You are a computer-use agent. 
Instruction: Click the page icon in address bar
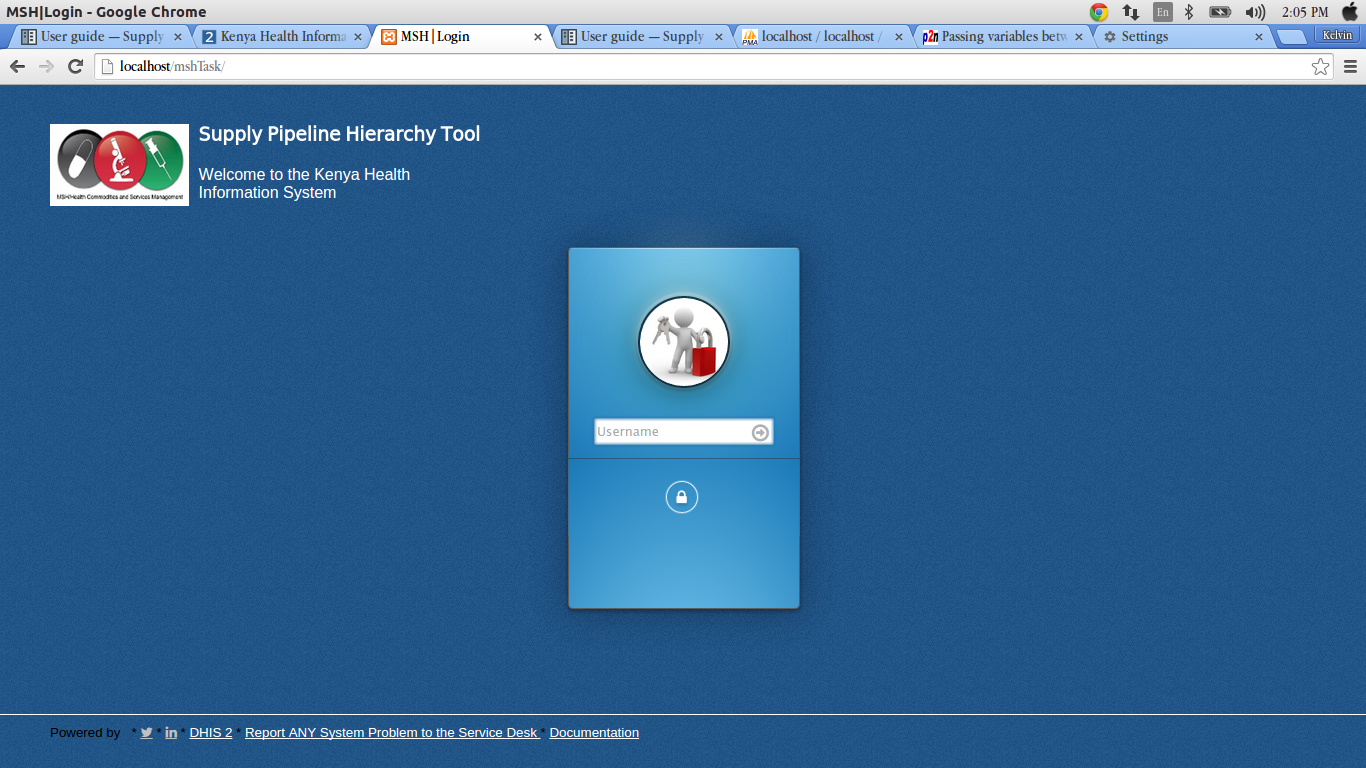coord(108,67)
